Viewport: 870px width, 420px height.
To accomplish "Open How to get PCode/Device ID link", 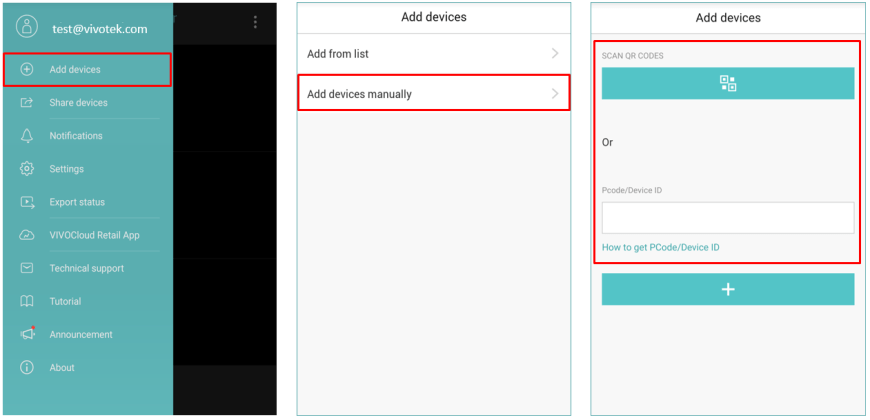I will coord(660,247).
